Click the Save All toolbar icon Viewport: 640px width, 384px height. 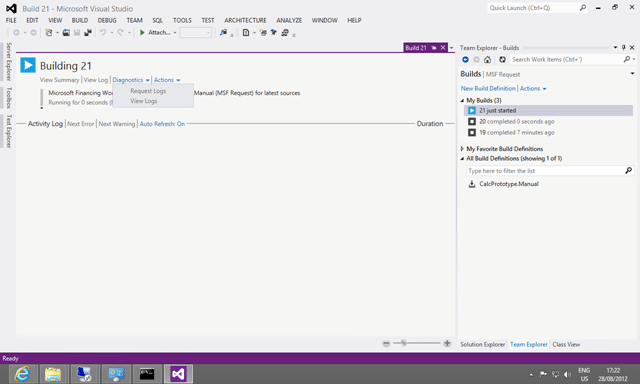coord(88,33)
